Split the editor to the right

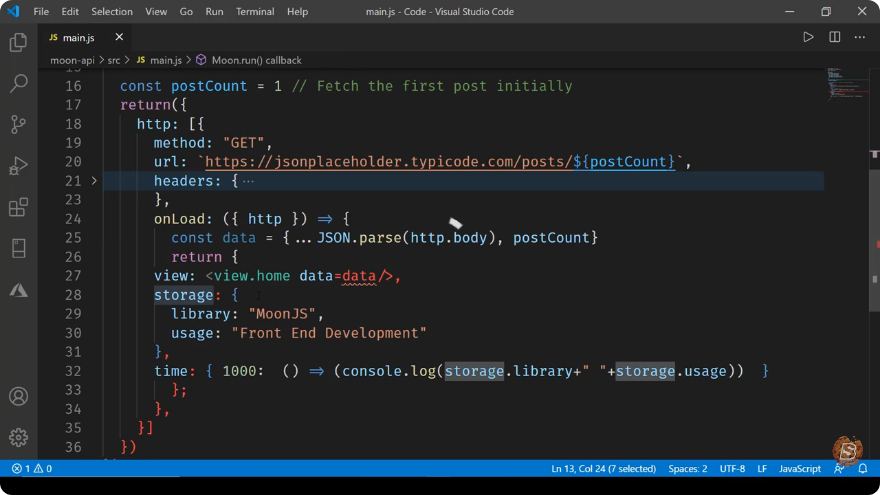[x=835, y=37]
